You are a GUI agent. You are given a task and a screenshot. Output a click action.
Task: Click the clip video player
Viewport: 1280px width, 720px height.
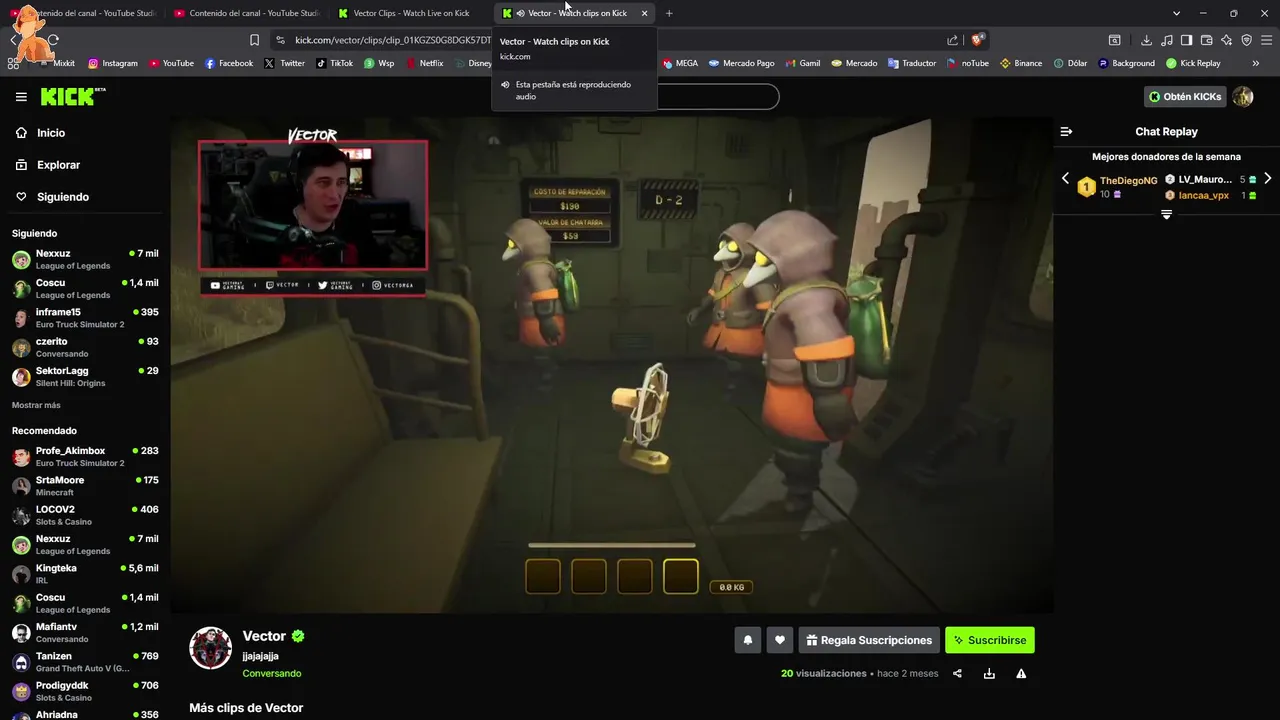point(611,365)
